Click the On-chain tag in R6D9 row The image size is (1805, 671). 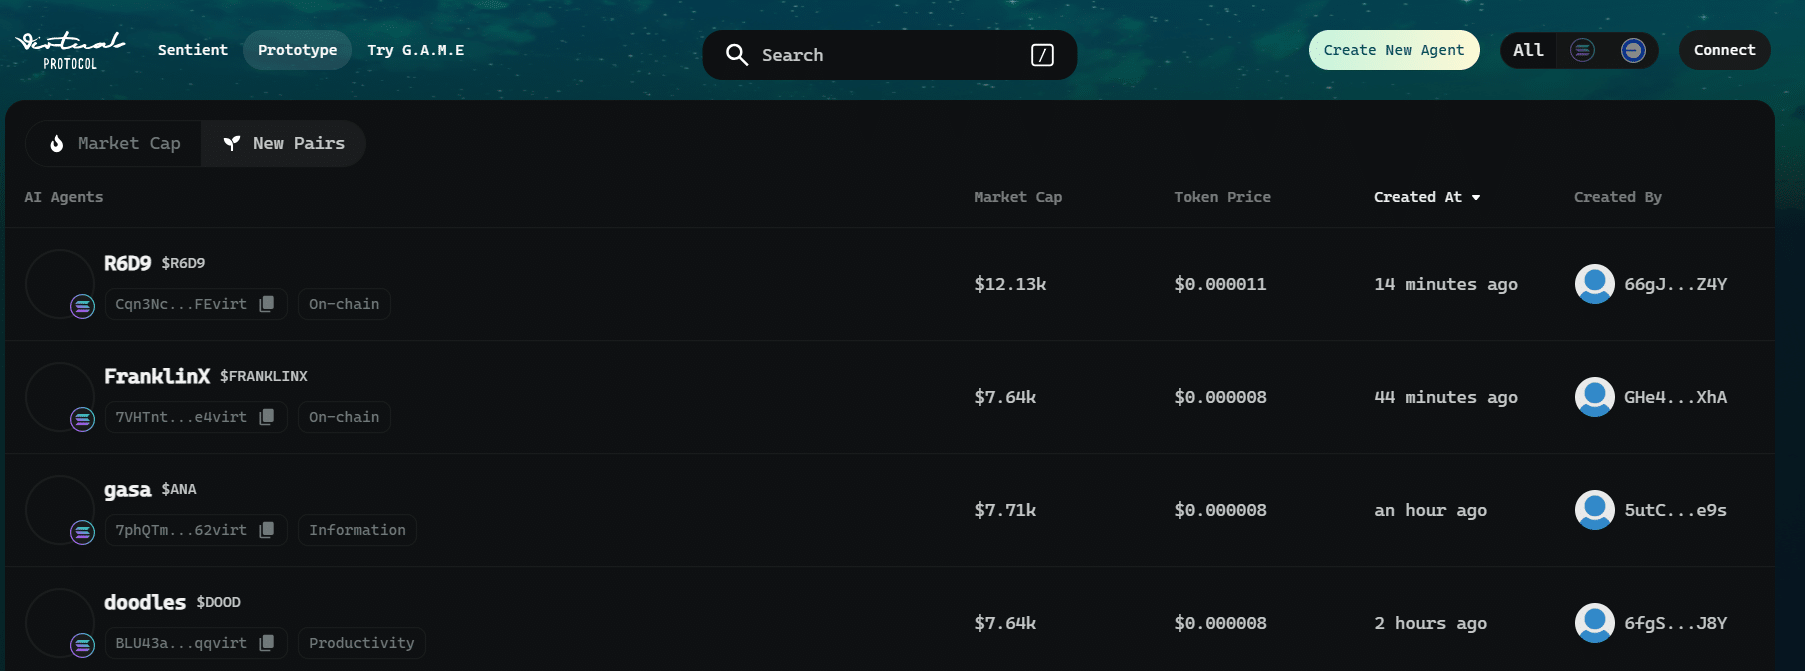(x=344, y=304)
